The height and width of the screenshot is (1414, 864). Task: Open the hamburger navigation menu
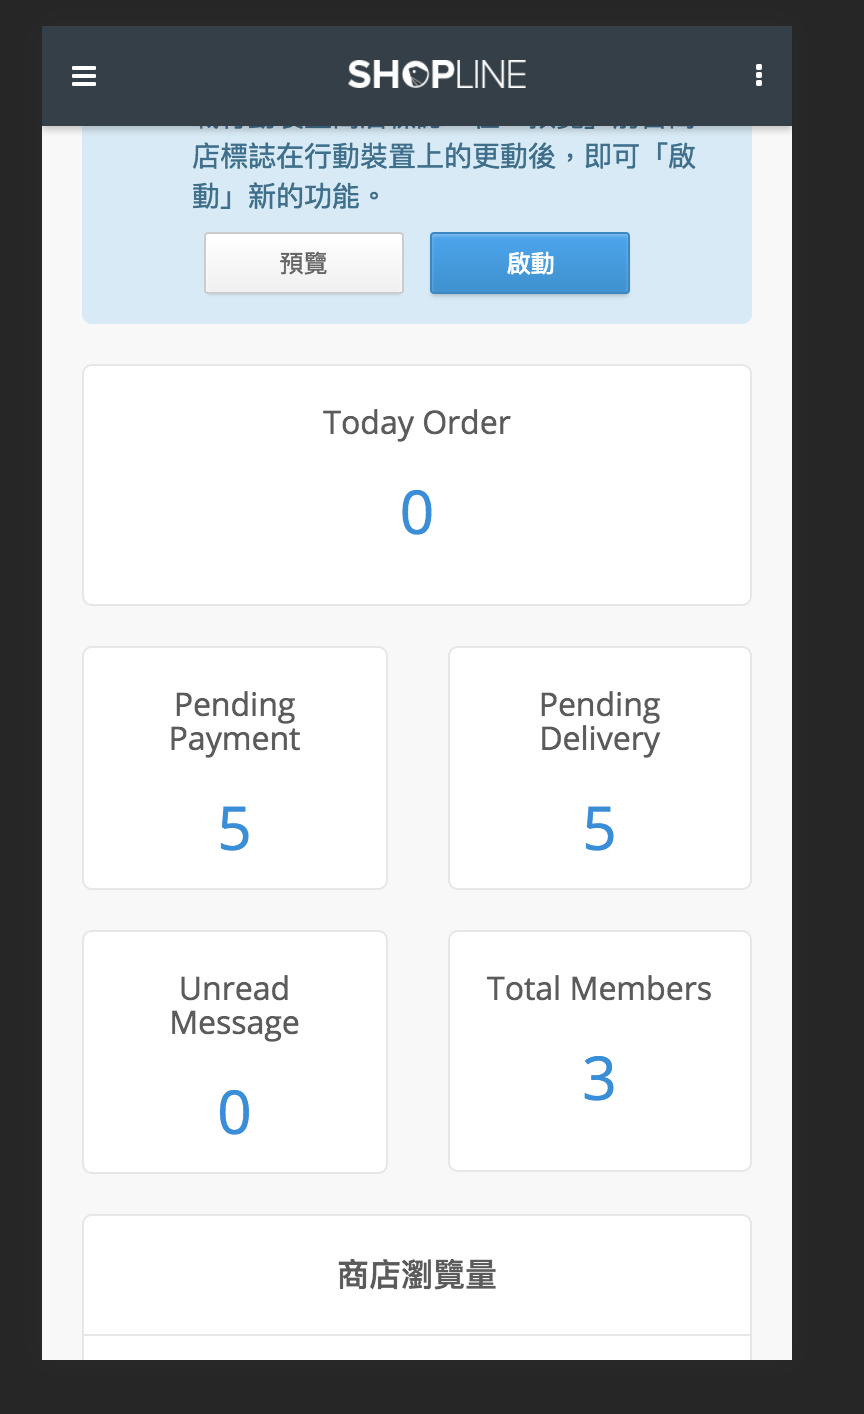pyautogui.click(x=84, y=76)
